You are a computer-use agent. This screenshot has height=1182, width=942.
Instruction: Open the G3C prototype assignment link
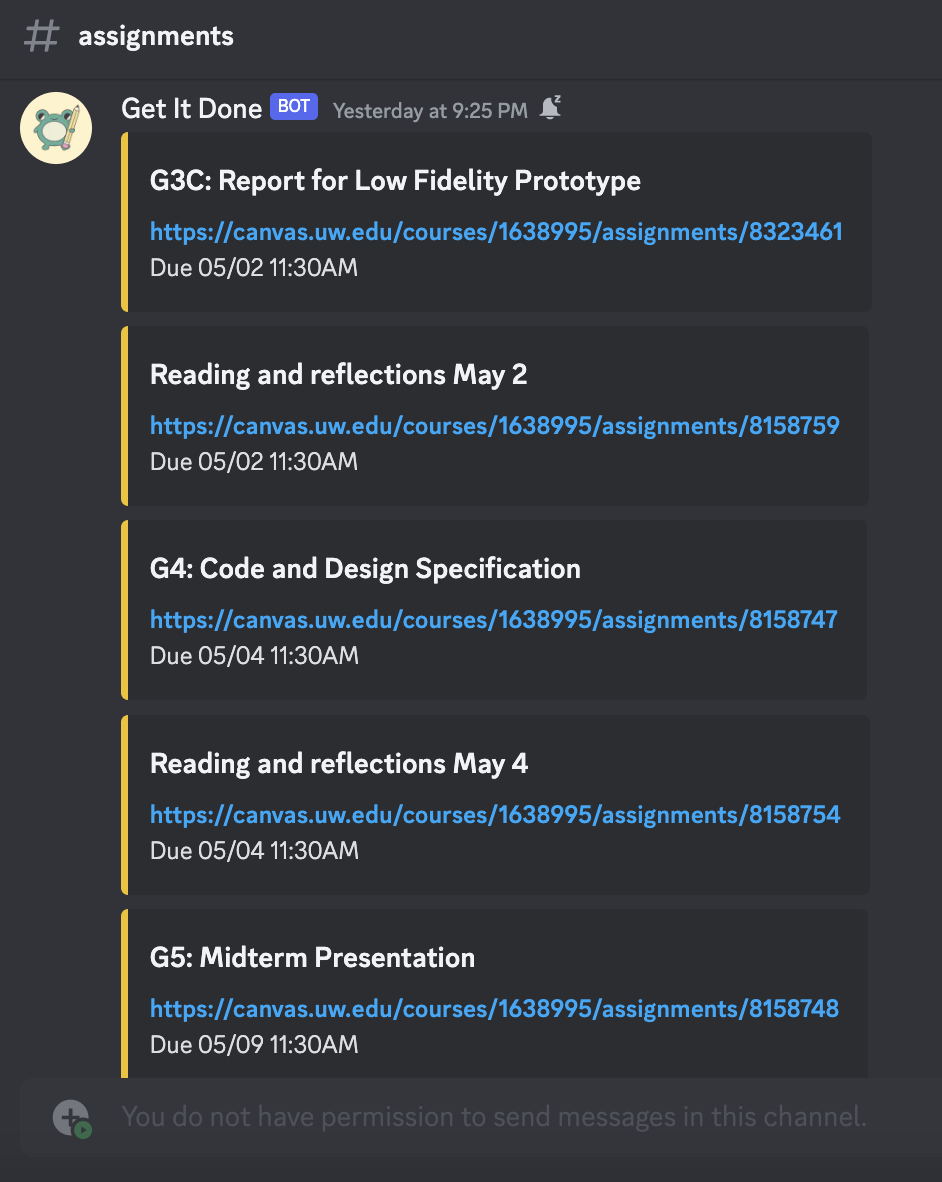point(494,232)
